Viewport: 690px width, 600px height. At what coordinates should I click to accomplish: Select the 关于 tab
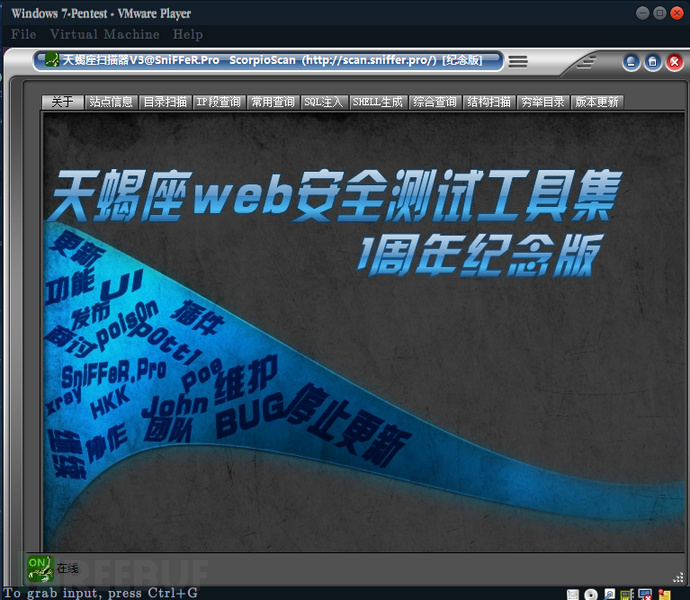coord(62,102)
